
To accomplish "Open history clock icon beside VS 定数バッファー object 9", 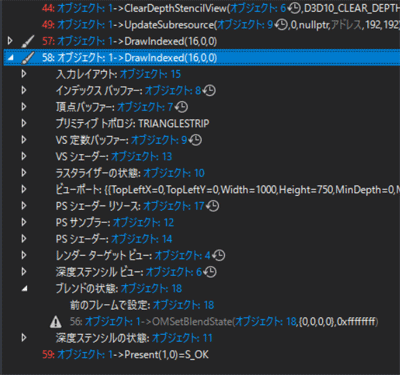I will coord(195,140).
